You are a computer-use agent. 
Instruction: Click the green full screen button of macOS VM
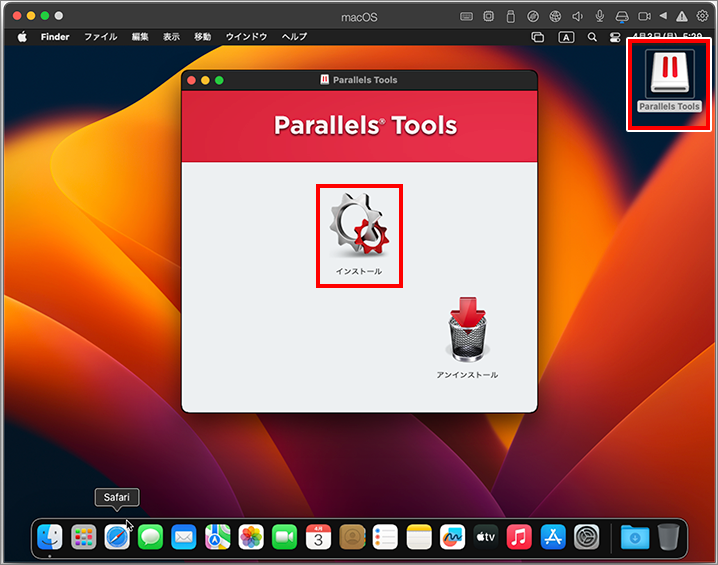click(45, 16)
